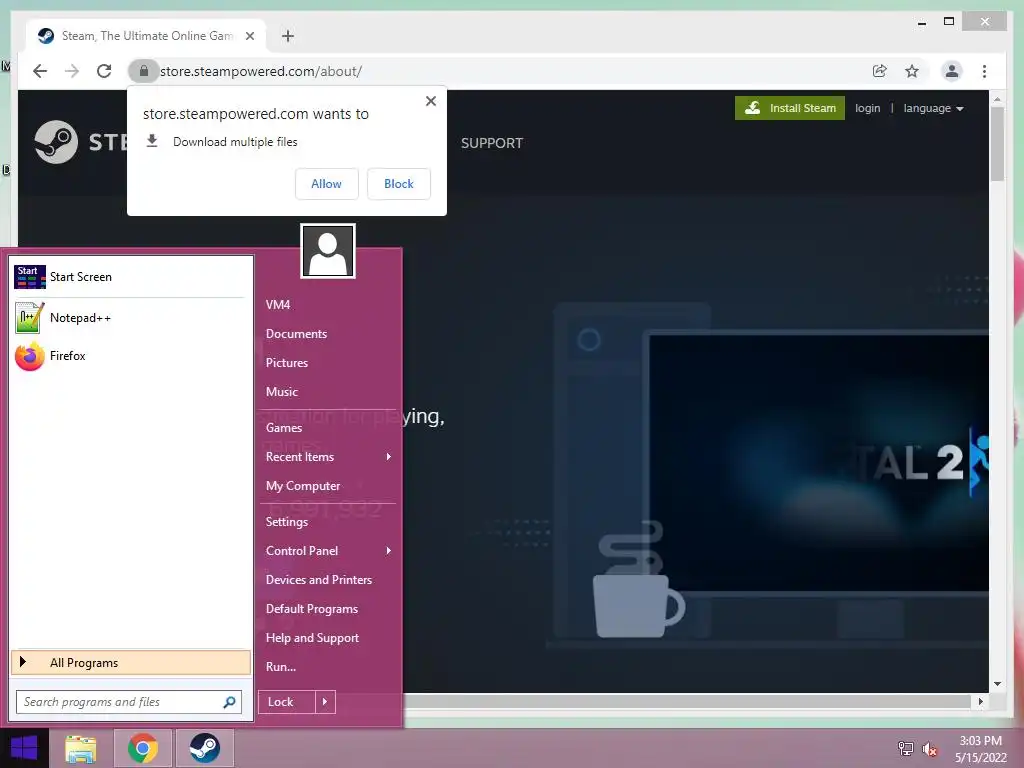The height and width of the screenshot is (768, 1024).
Task: Click the Chrome taskbar icon
Action: [142, 748]
